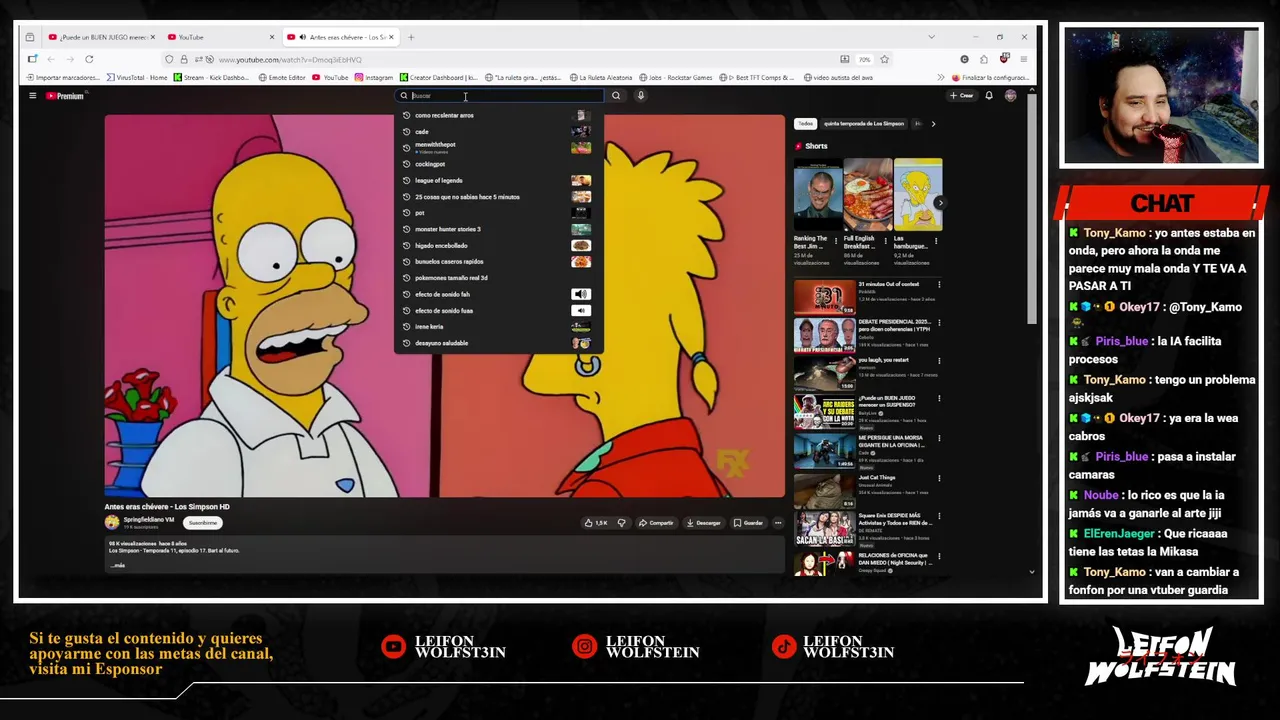Select the 'Todos' filter chip
The image size is (1280, 720).
tap(805, 124)
